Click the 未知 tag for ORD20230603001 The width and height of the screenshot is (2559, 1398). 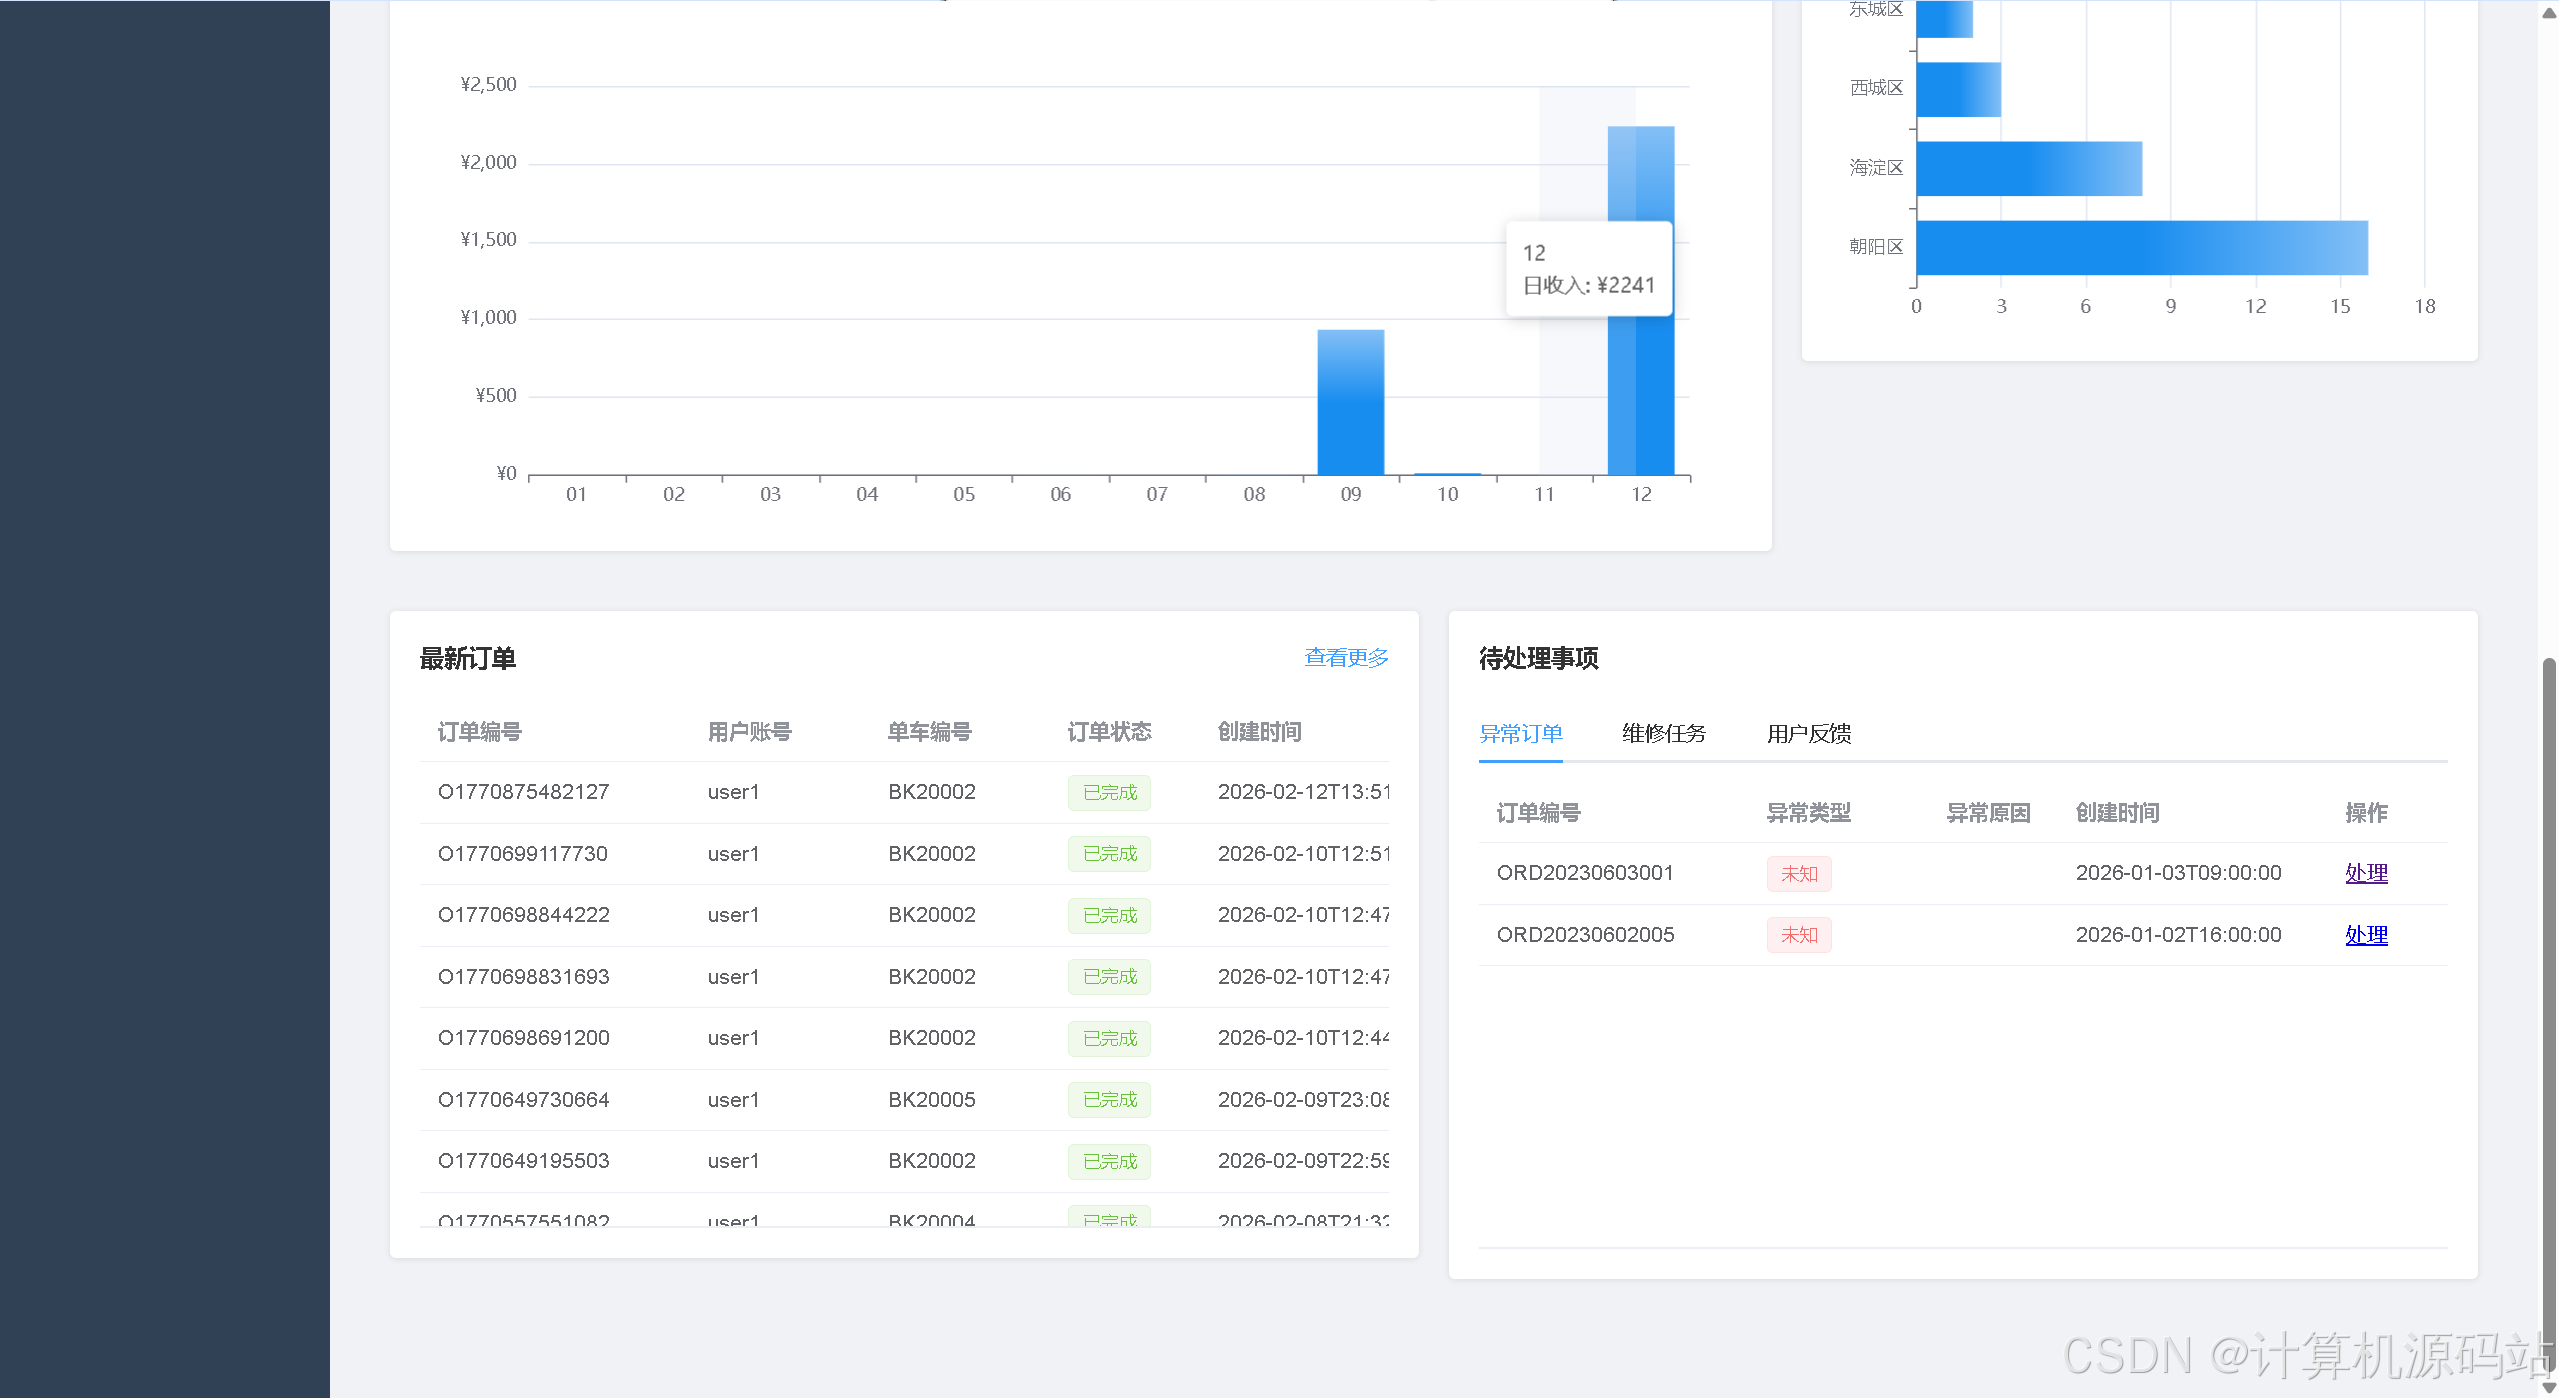pyautogui.click(x=1798, y=873)
